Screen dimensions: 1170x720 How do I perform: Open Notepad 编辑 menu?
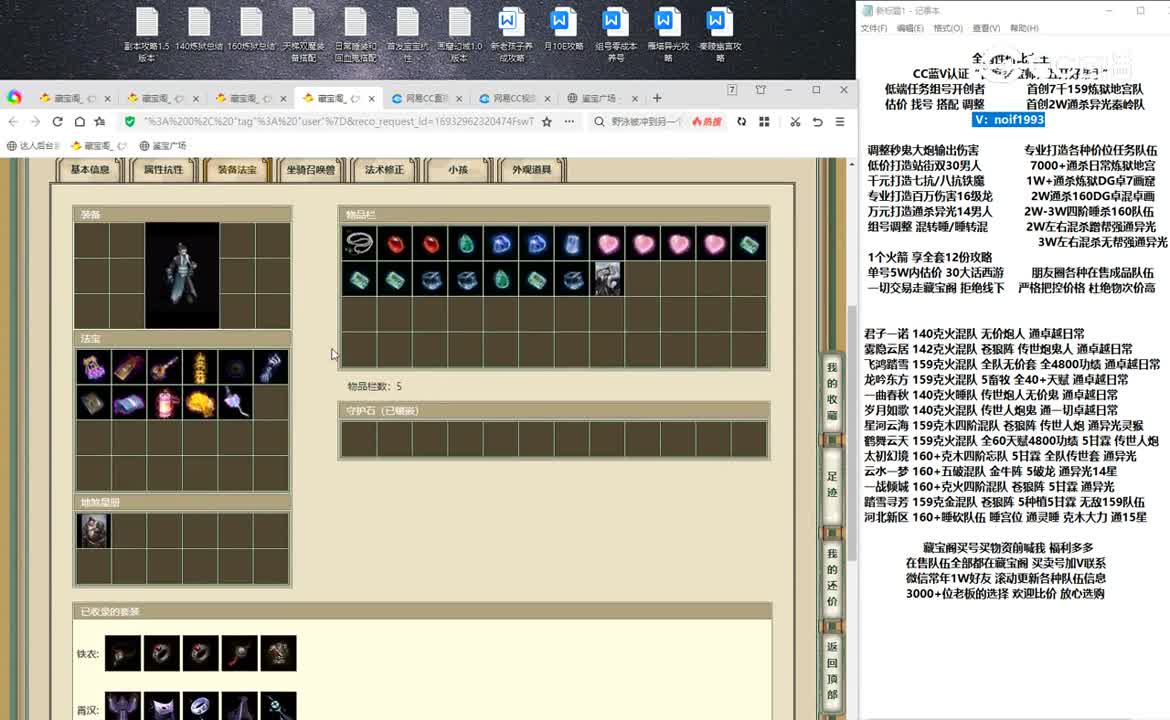tap(910, 28)
